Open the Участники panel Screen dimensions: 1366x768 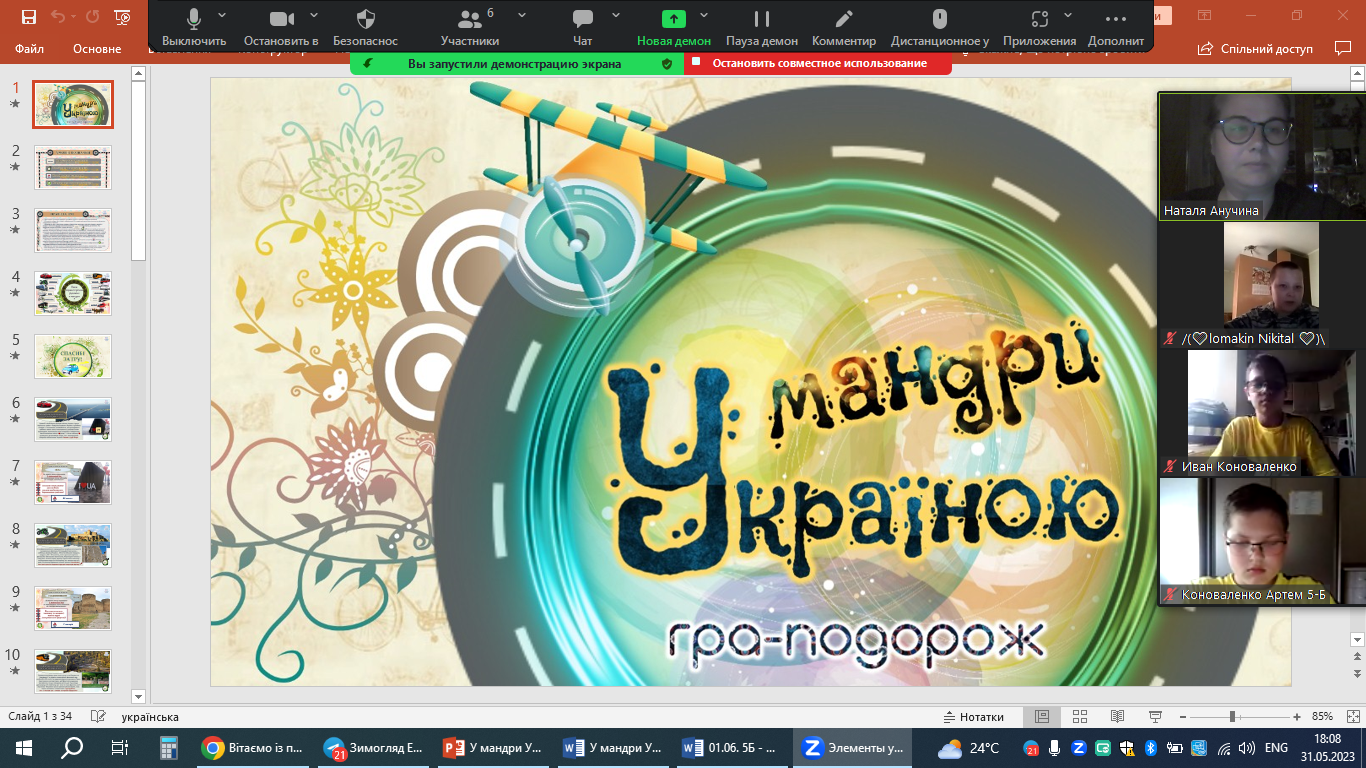coord(469,27)
